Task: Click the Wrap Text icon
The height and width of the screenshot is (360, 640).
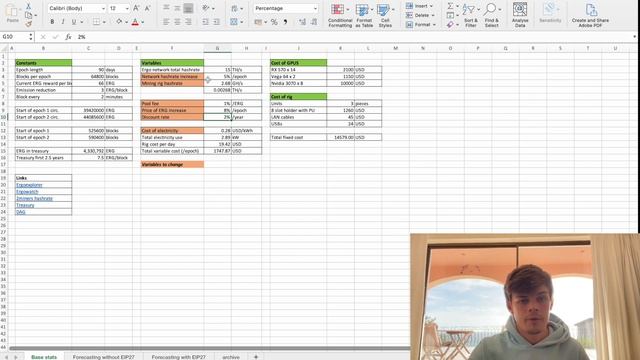Action: coord(234,8)
